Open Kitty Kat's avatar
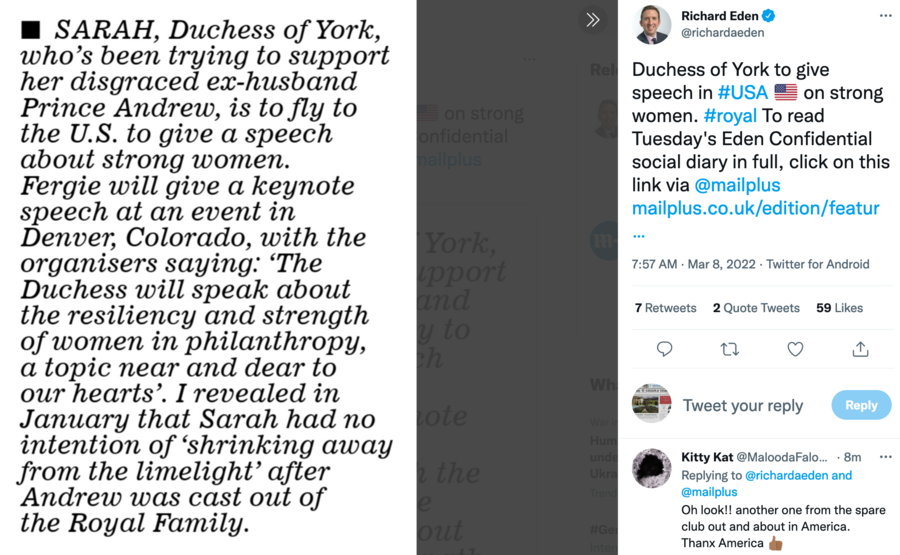 coord(652,468)
